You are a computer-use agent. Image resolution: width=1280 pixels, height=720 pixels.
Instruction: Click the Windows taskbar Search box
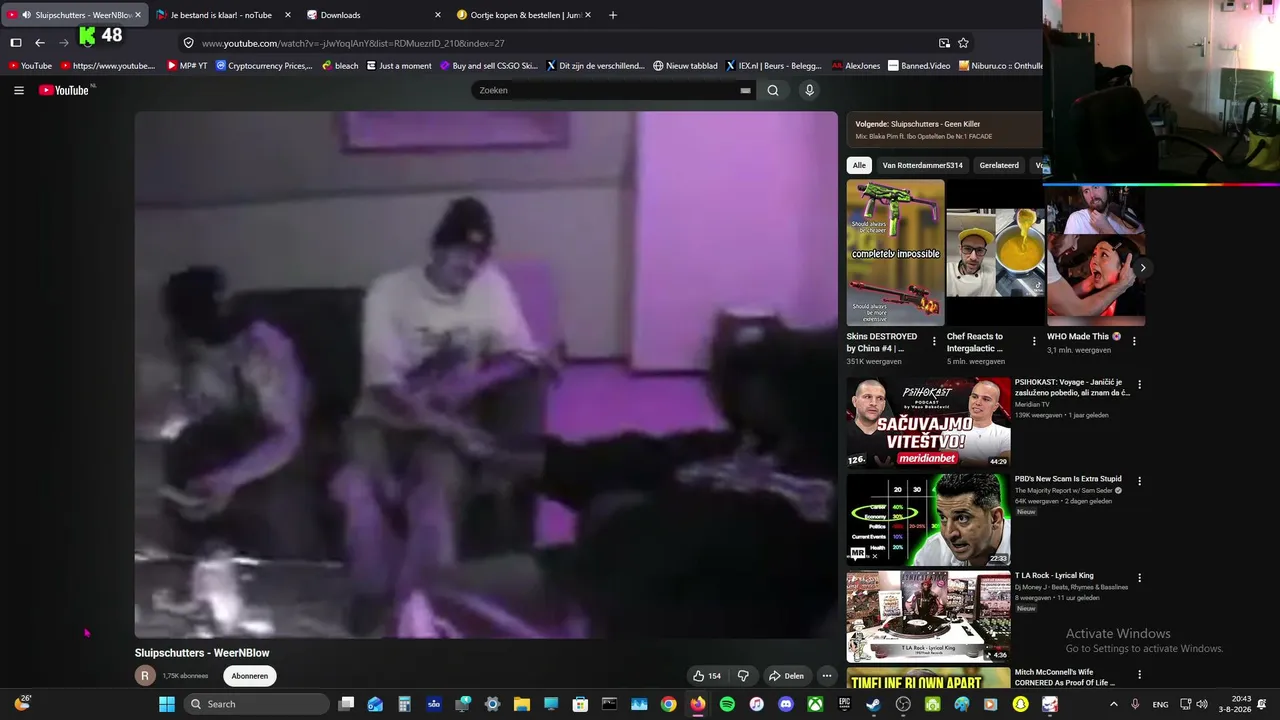tap(257, 704)
